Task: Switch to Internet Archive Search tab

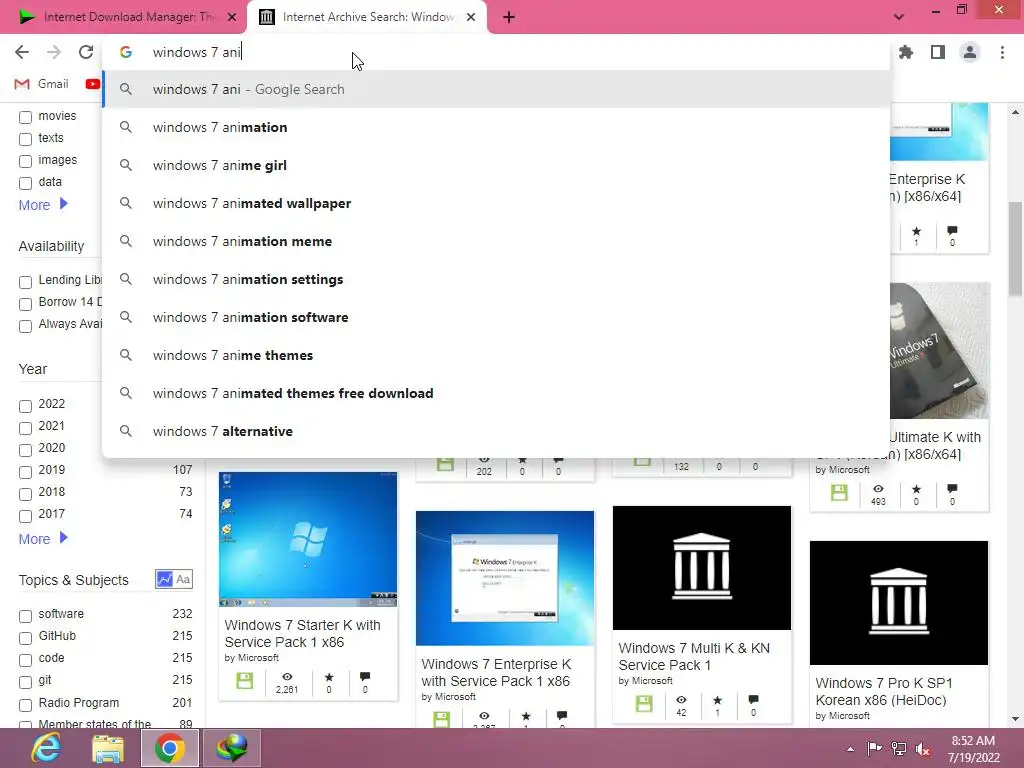Action: click(x=366, y=18)
